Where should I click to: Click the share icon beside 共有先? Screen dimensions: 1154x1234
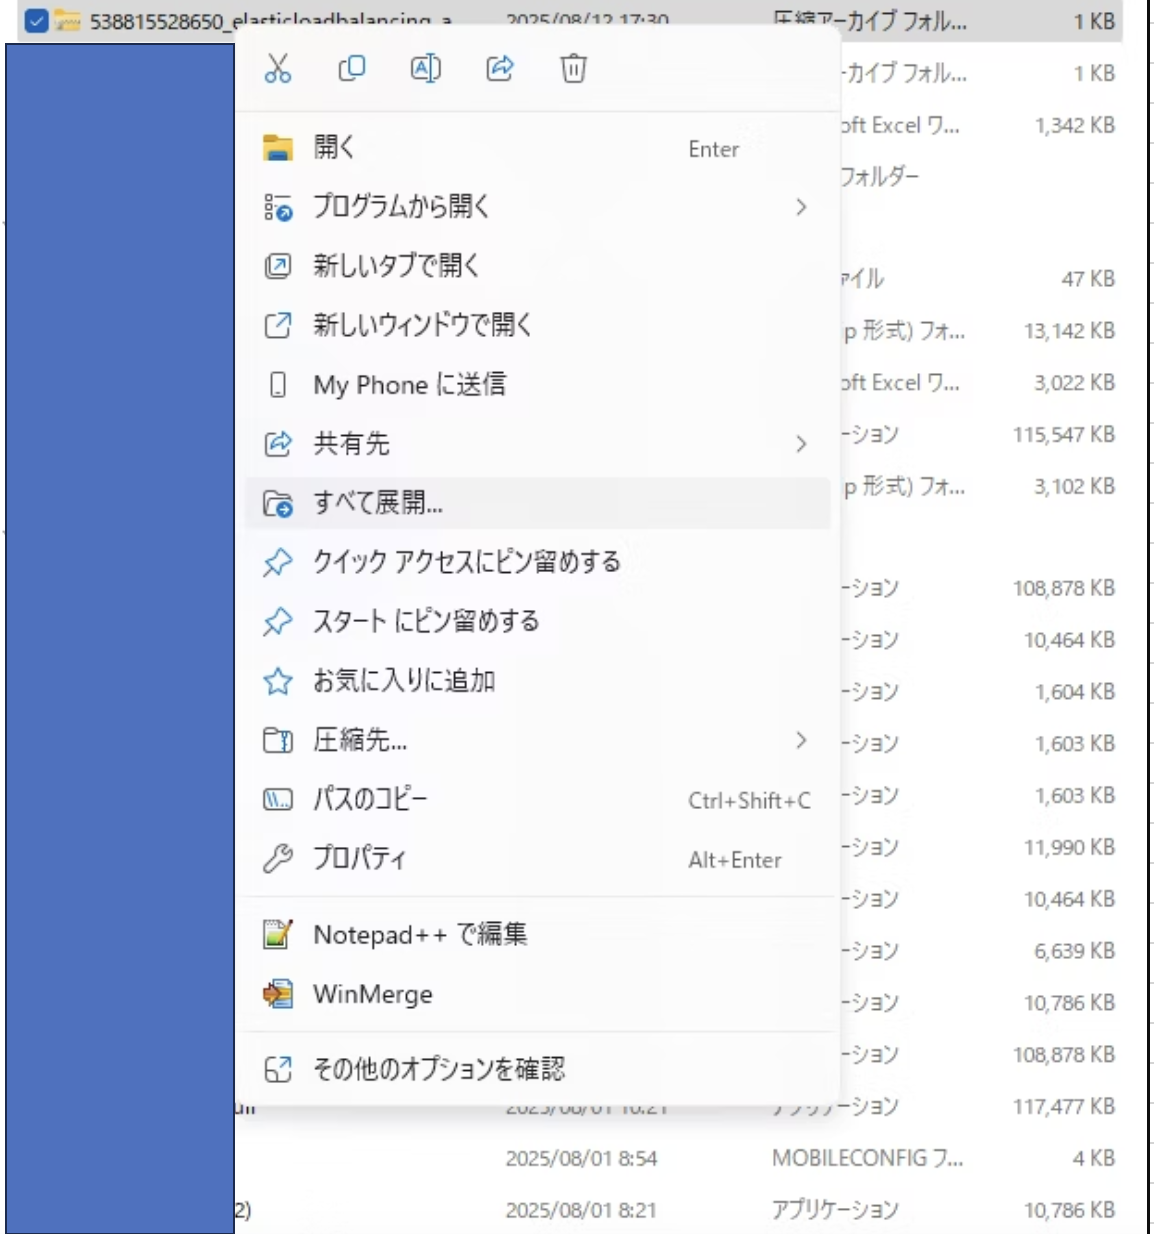(x=278, y=444)
